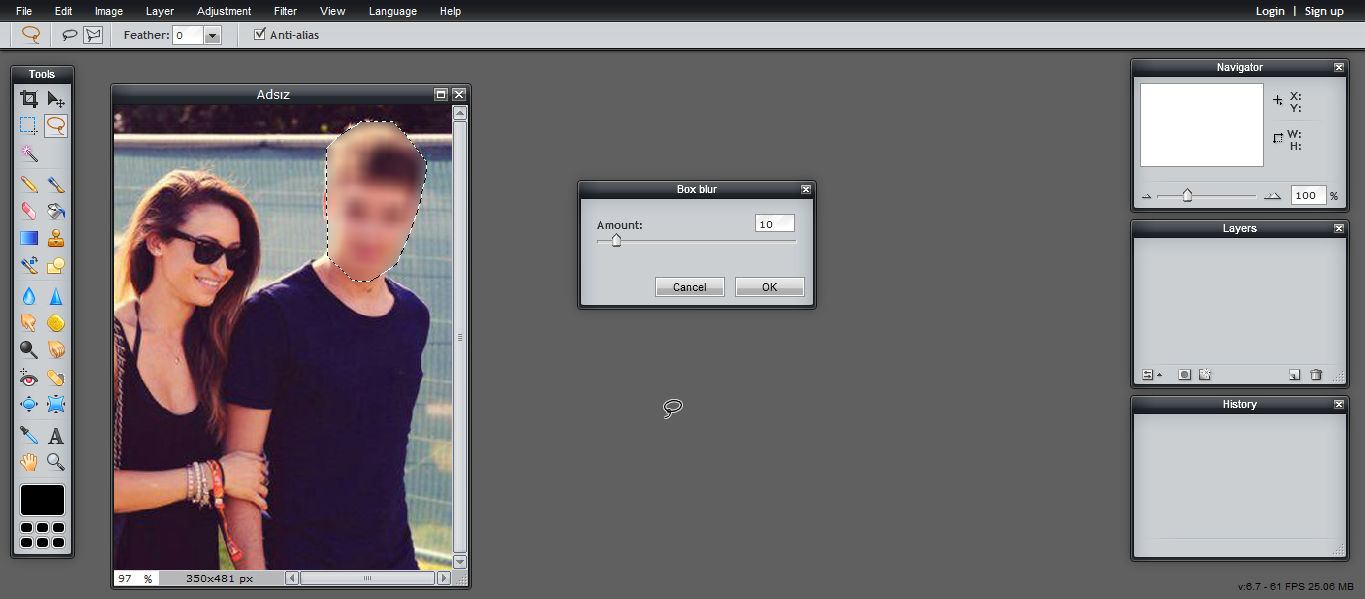Select the Hand tool
1365x599 pixels.
(29, 462)
